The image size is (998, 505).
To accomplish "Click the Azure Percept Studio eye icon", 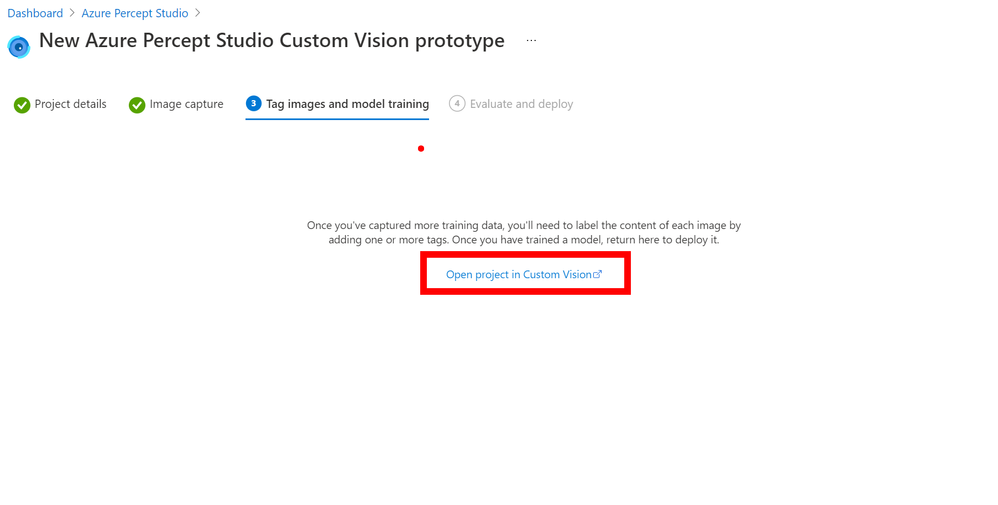I will click(18, 46).
